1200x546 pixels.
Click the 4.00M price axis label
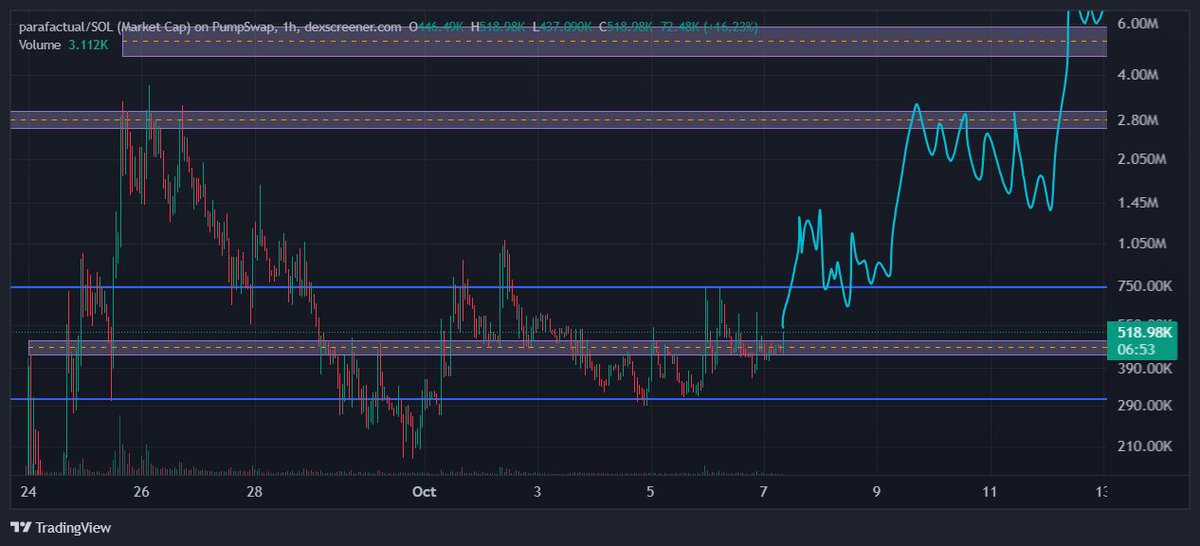pos(1137,75)
